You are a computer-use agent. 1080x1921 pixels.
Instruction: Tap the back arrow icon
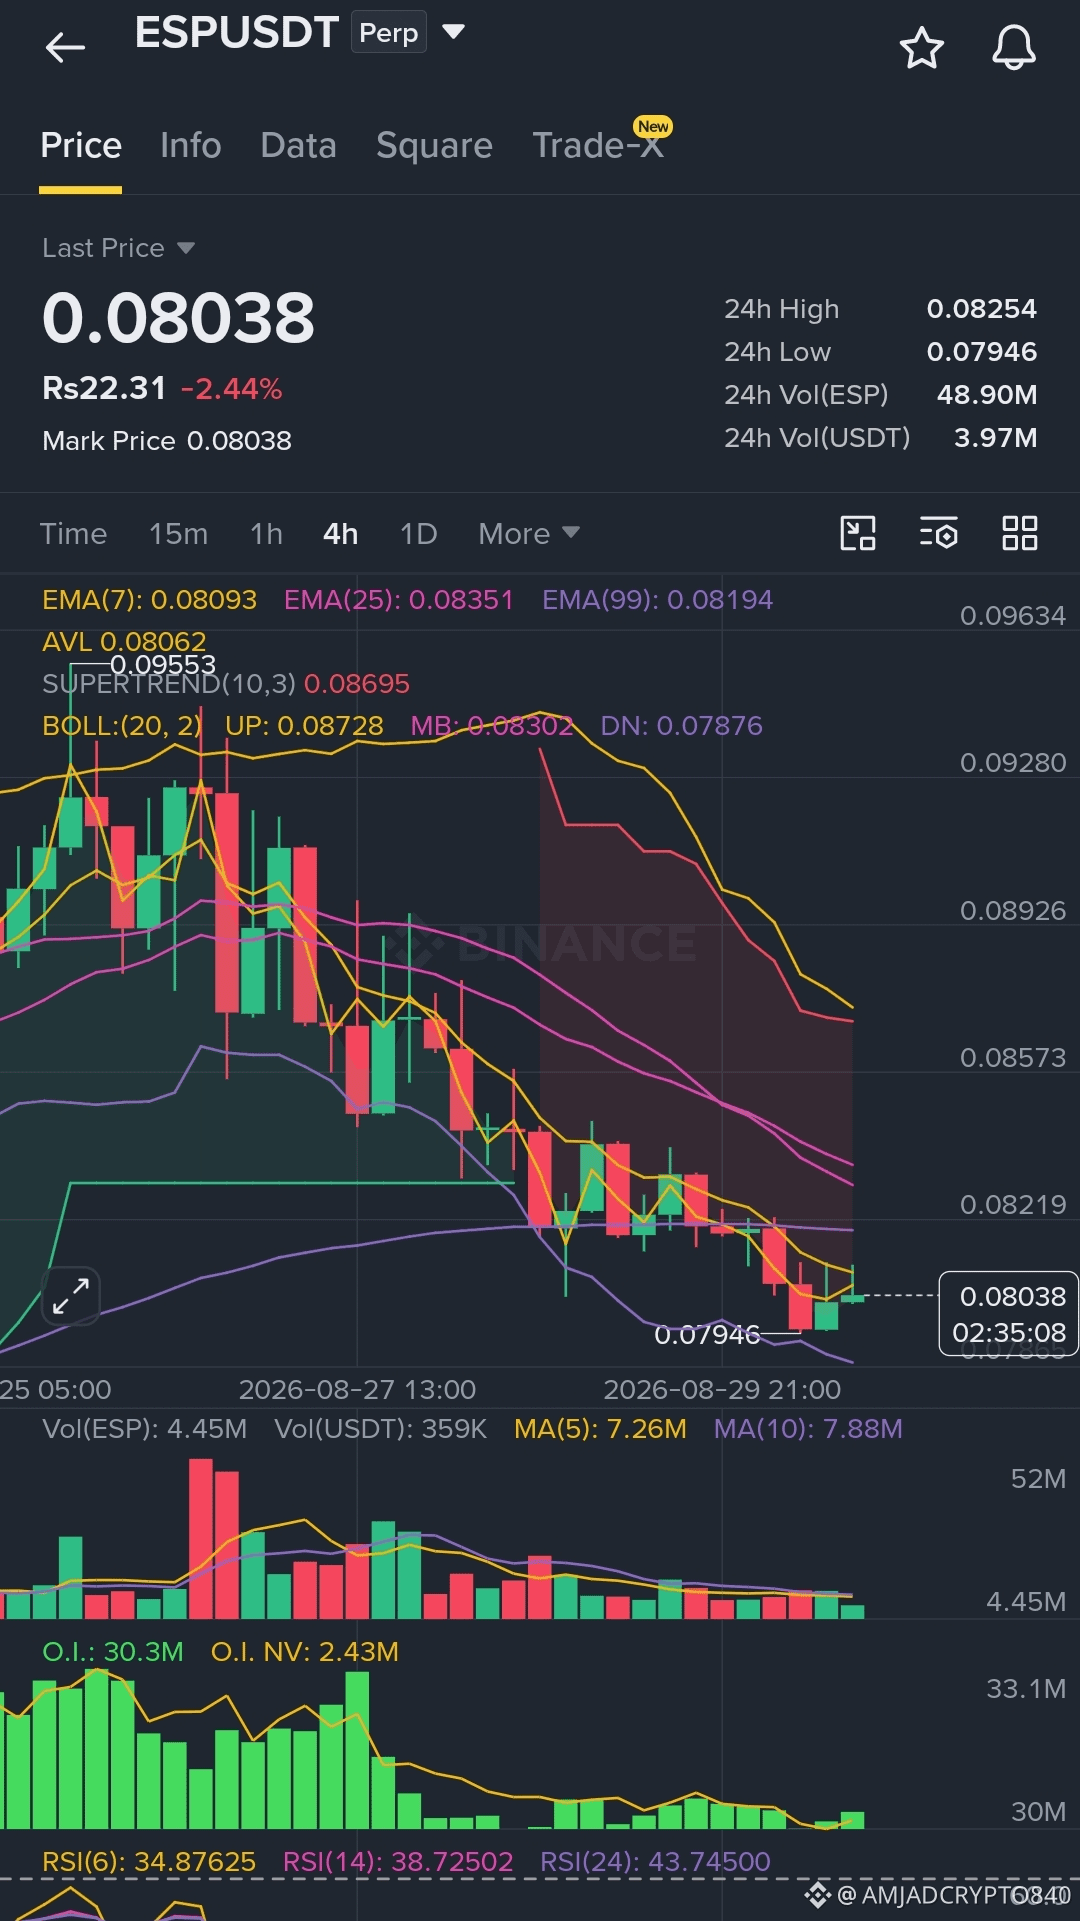click(x=65, y=47)
